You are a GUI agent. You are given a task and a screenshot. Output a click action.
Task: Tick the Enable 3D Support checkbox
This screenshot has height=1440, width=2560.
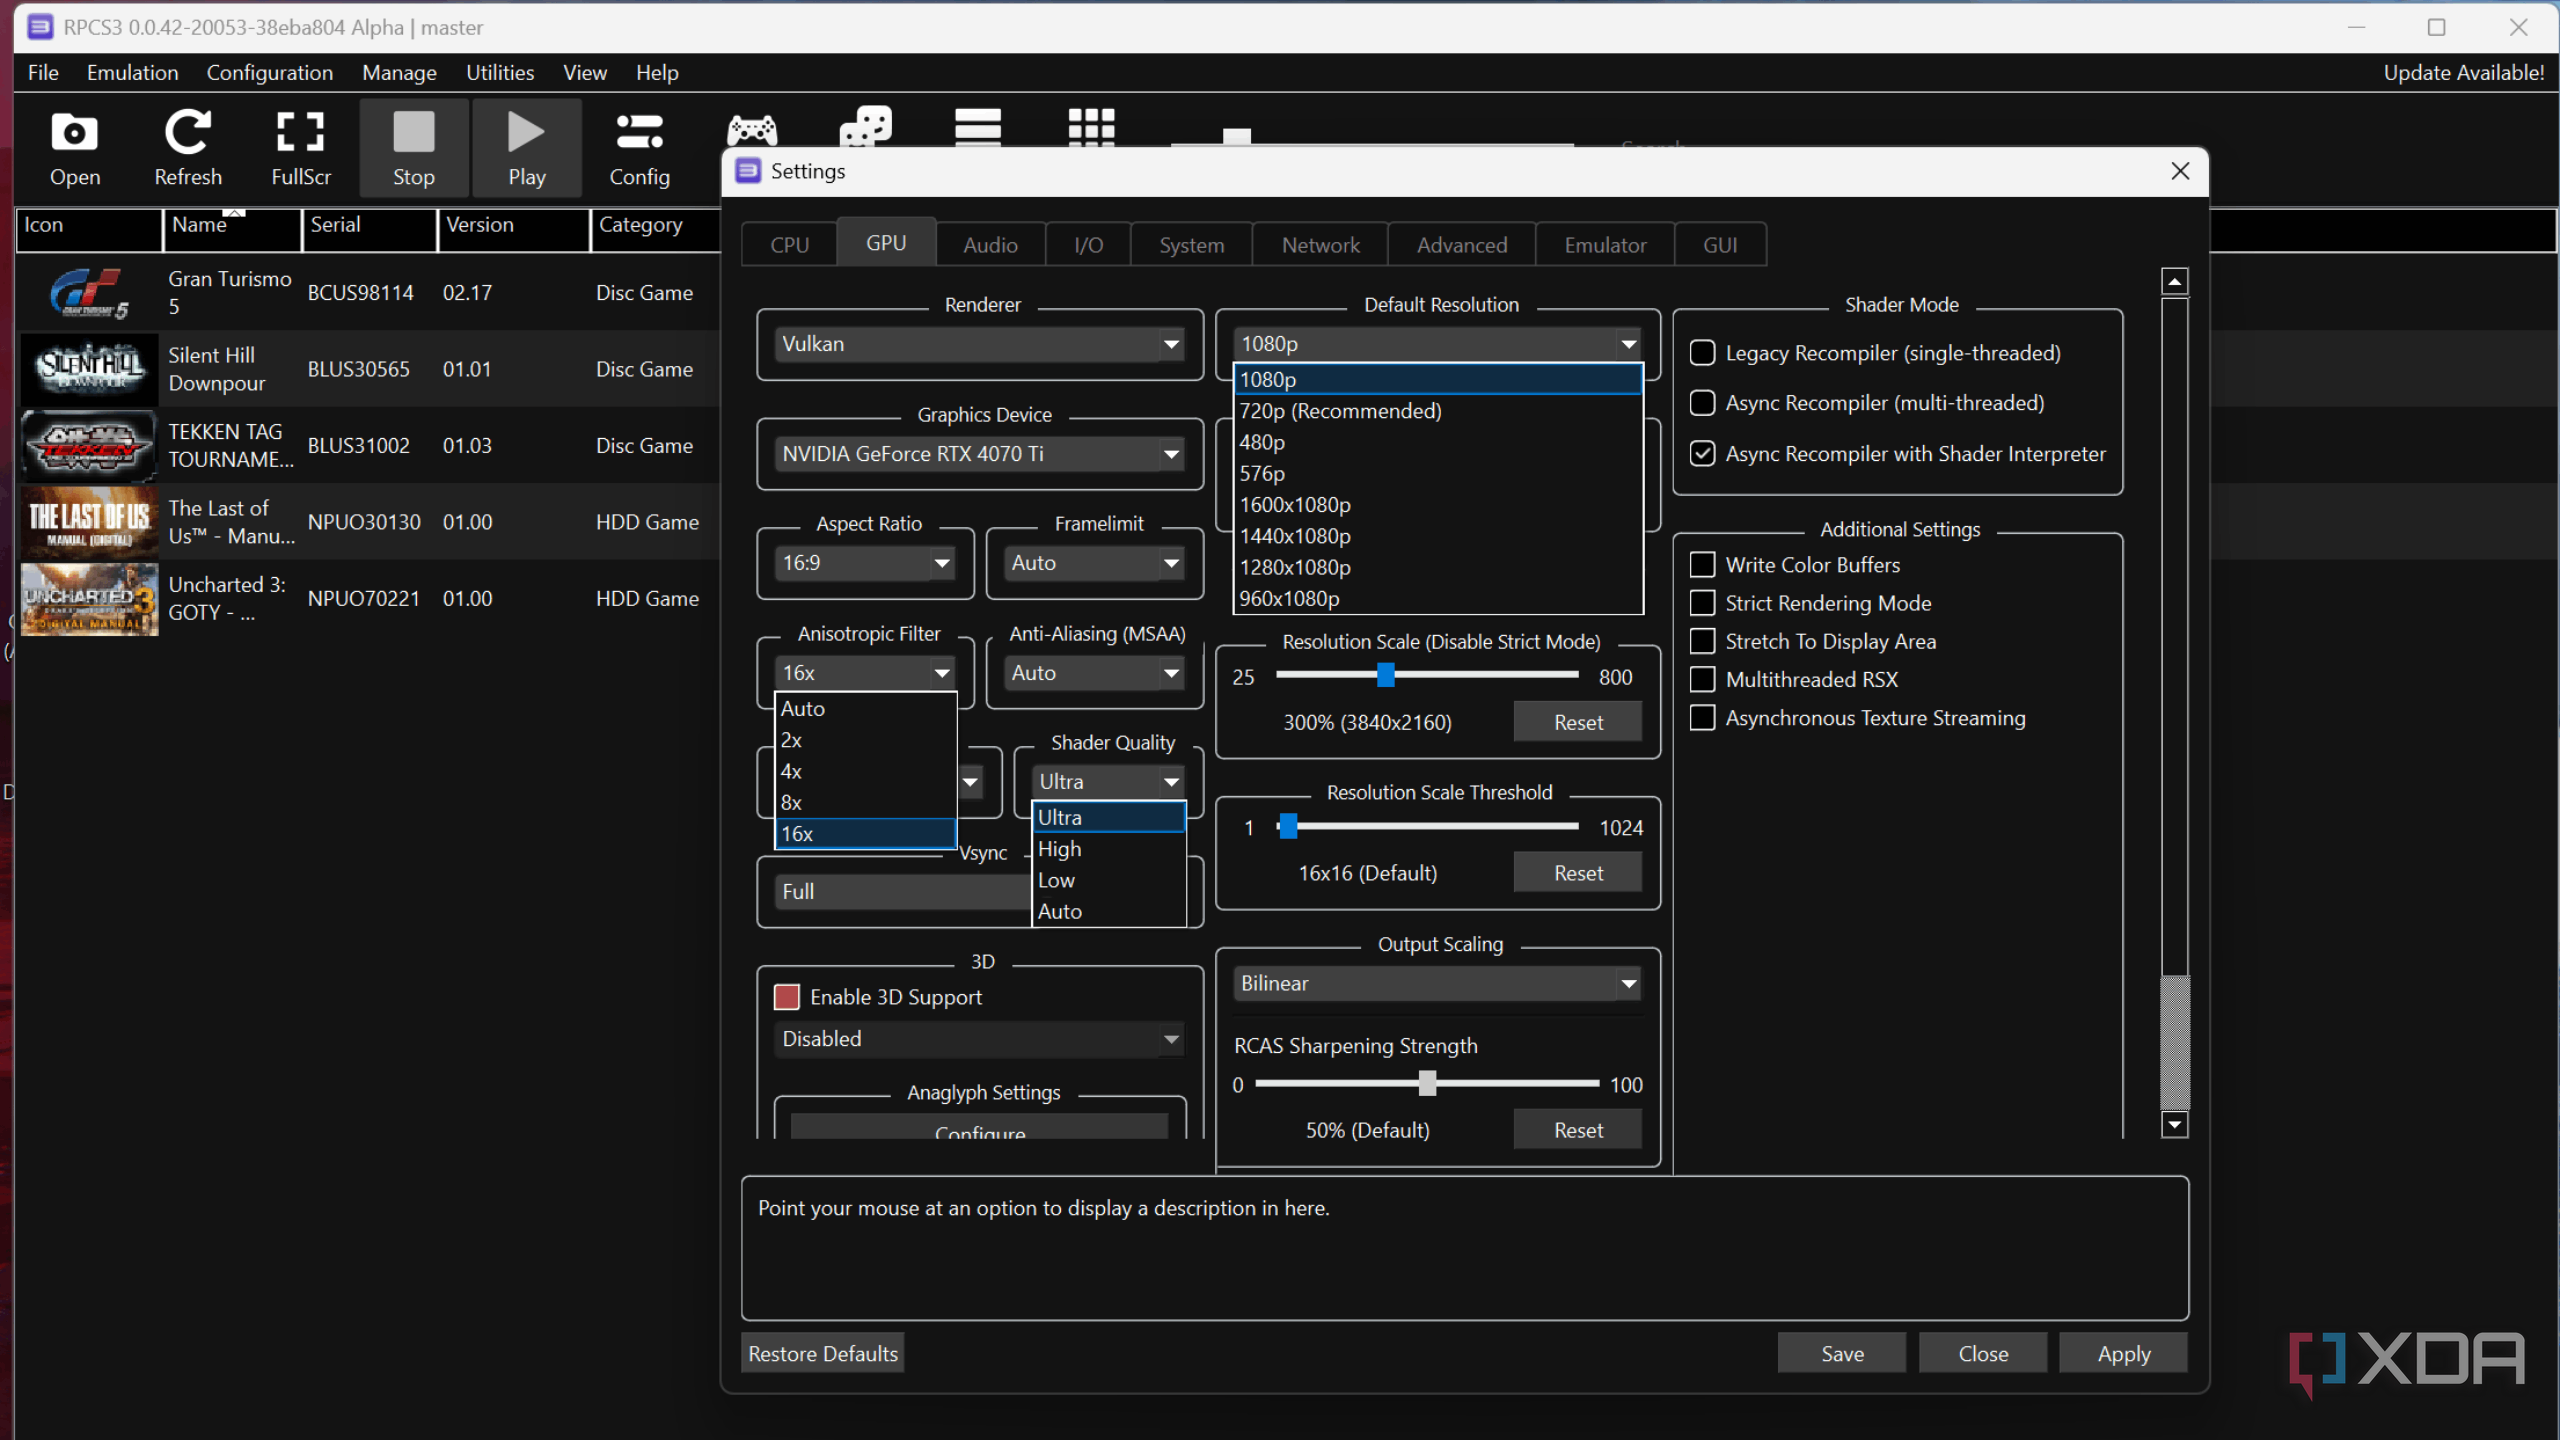click(x=787, y=997)
